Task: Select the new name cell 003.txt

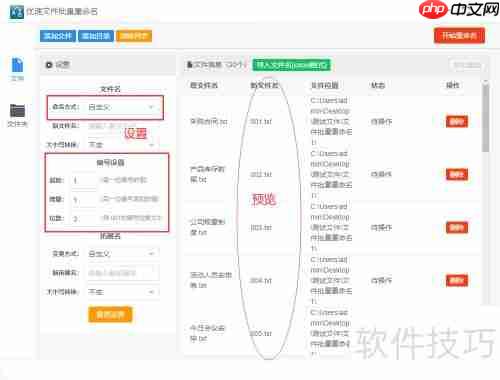Action: pos(261,228)
